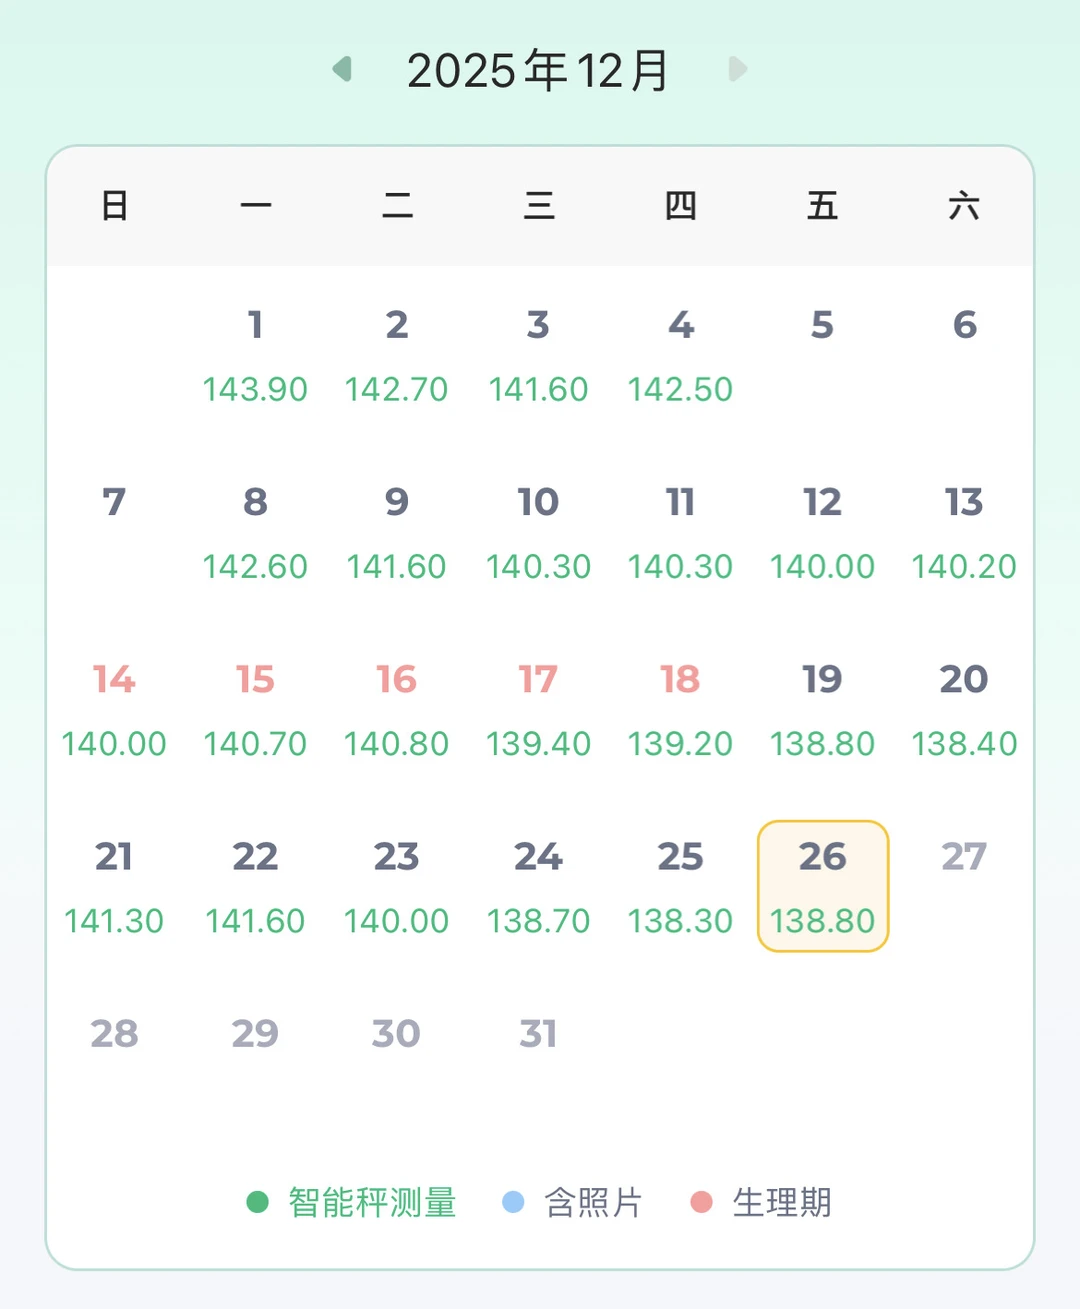Open December 20 weight 138.40
The height and width of the screenshot is (1309, 1080).
tap(963, 709)
